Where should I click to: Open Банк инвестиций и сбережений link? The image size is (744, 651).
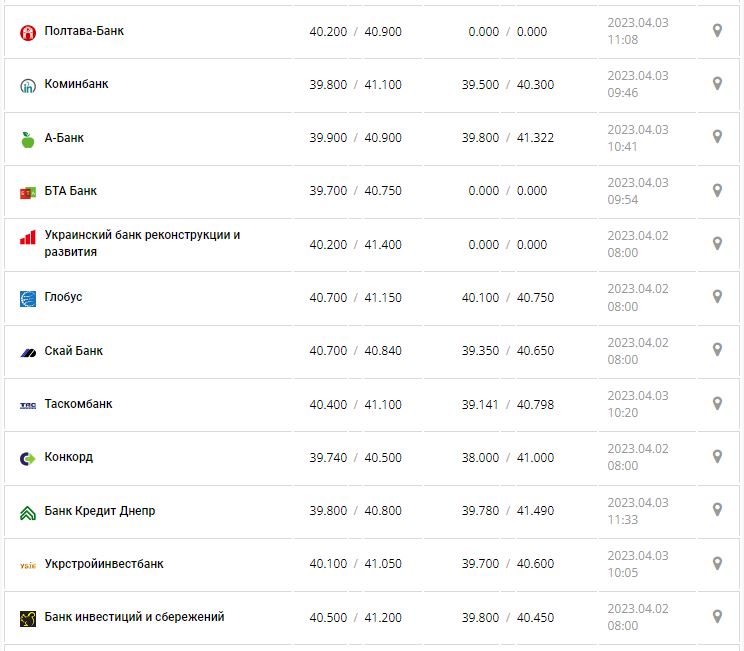134,617
